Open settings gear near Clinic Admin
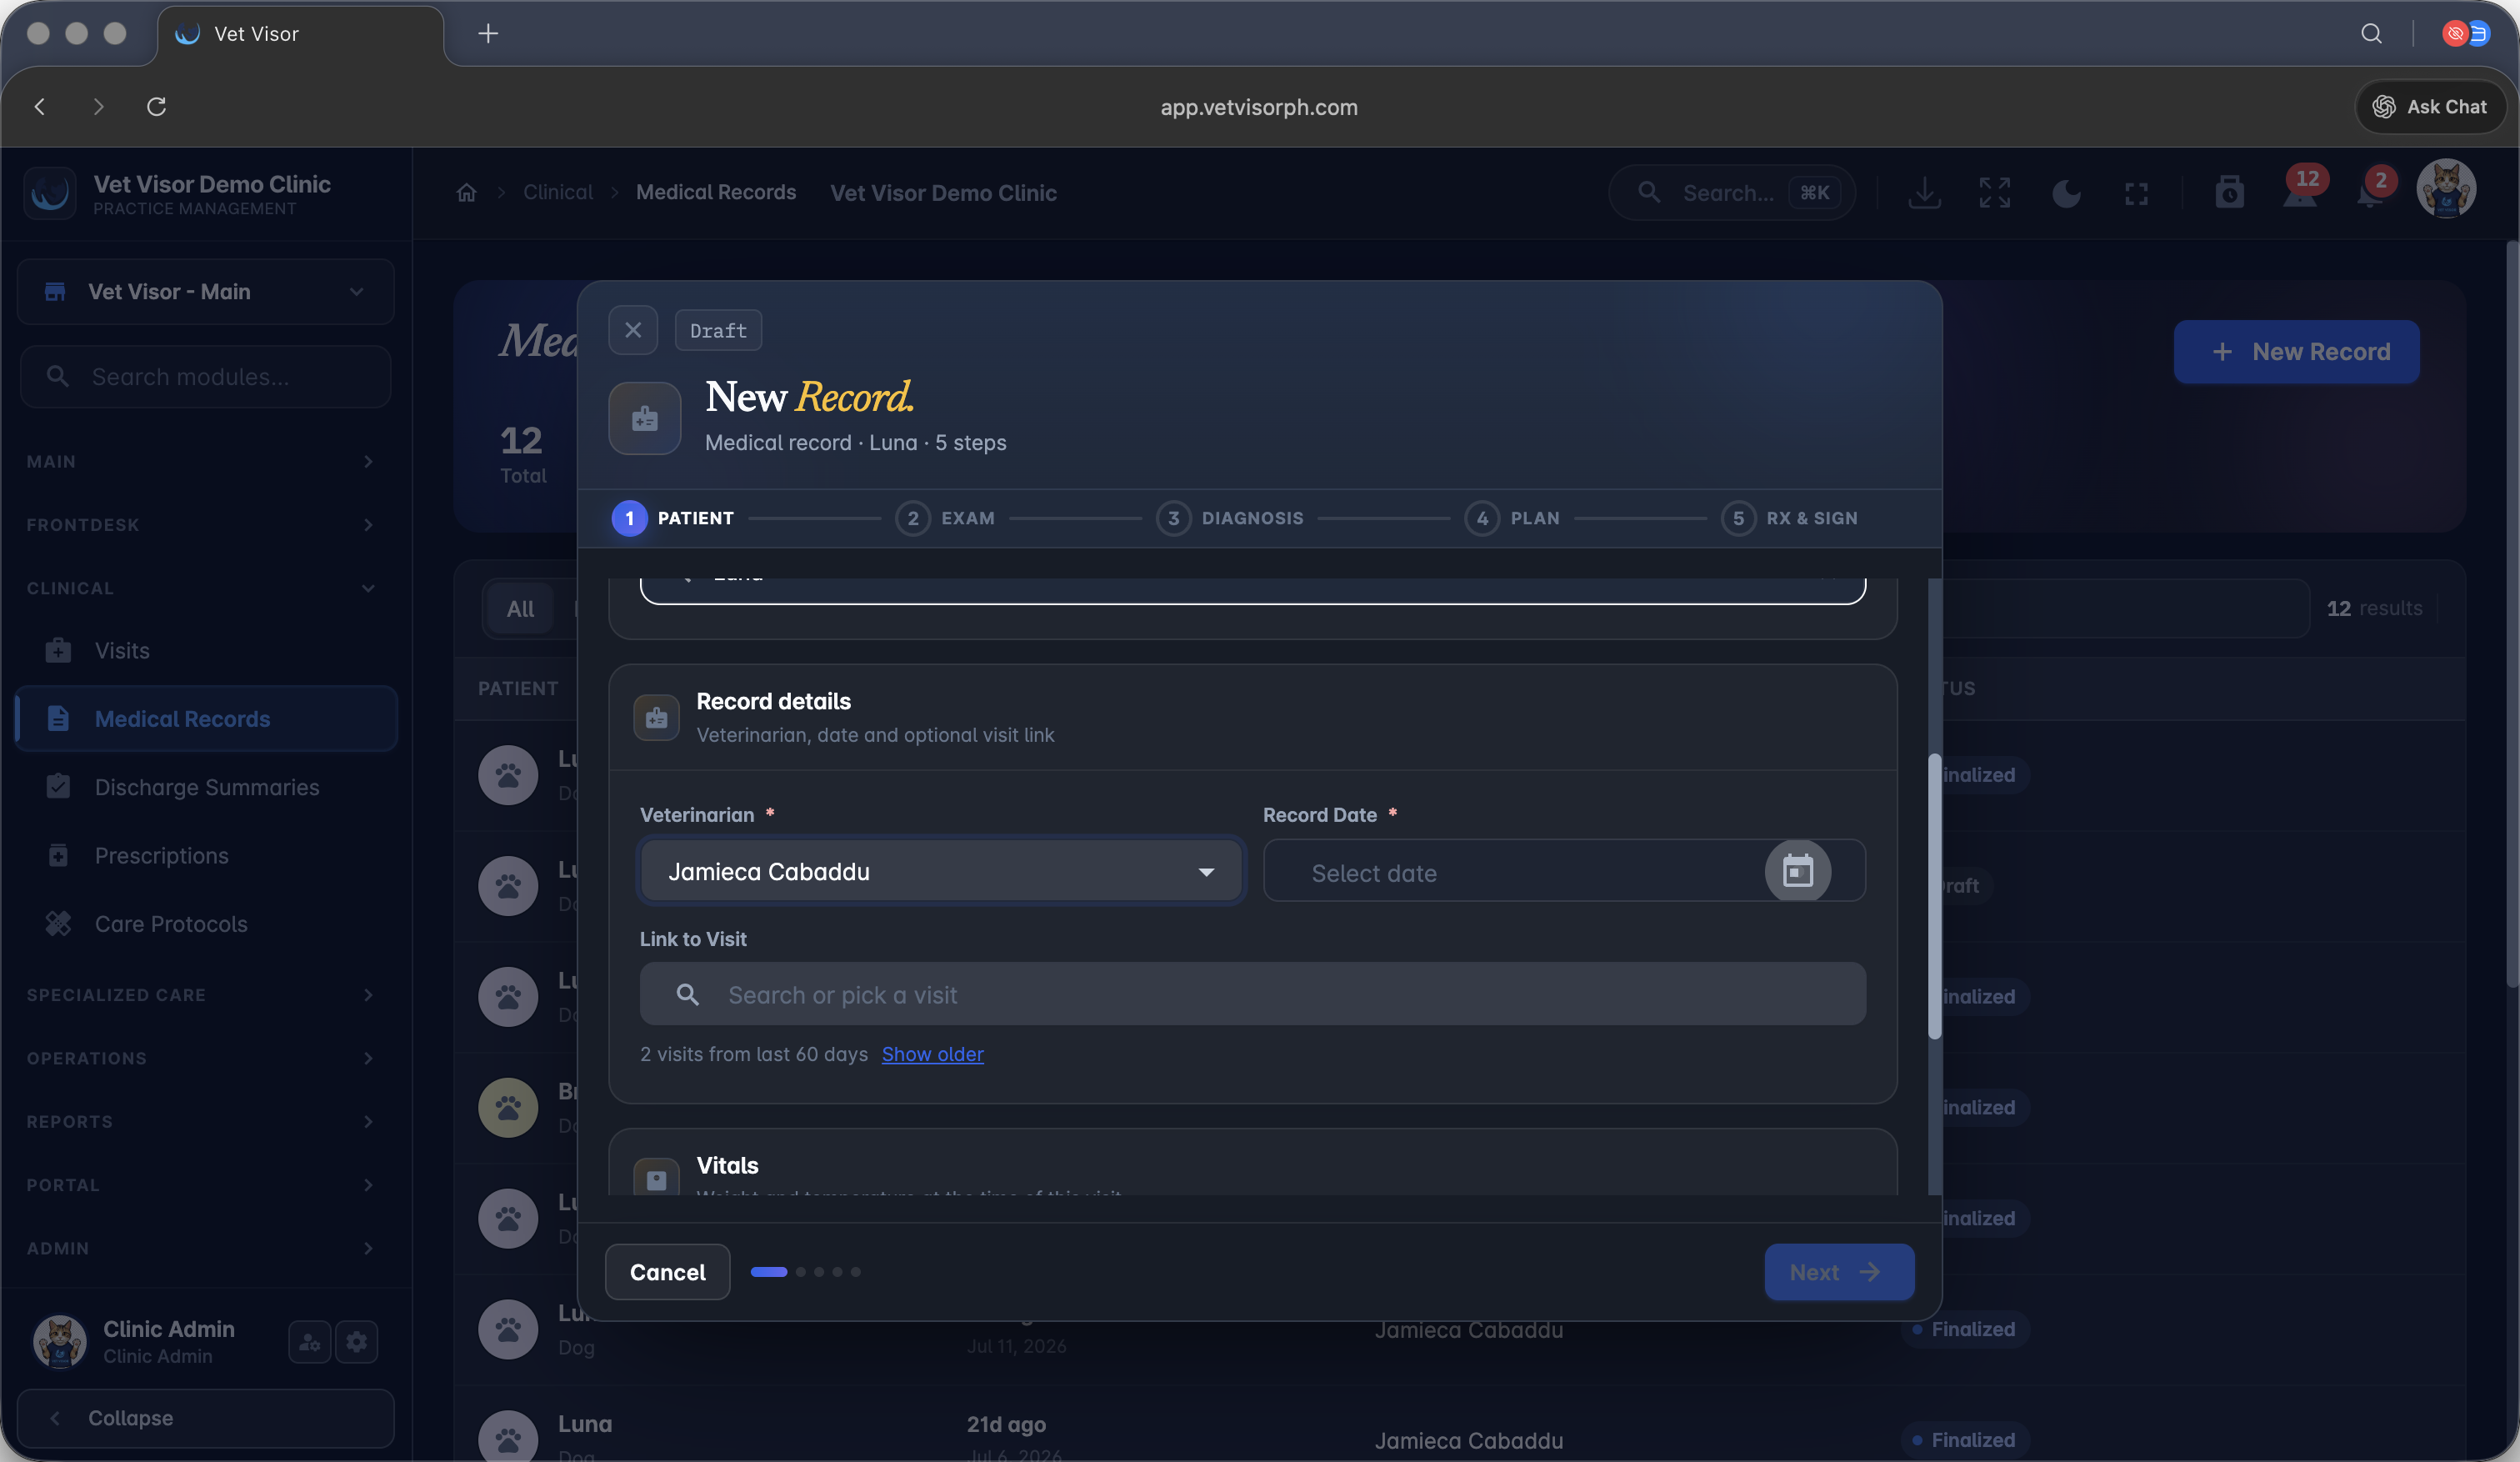This screenshot has width=2520, height=1462. point(357,1342)
